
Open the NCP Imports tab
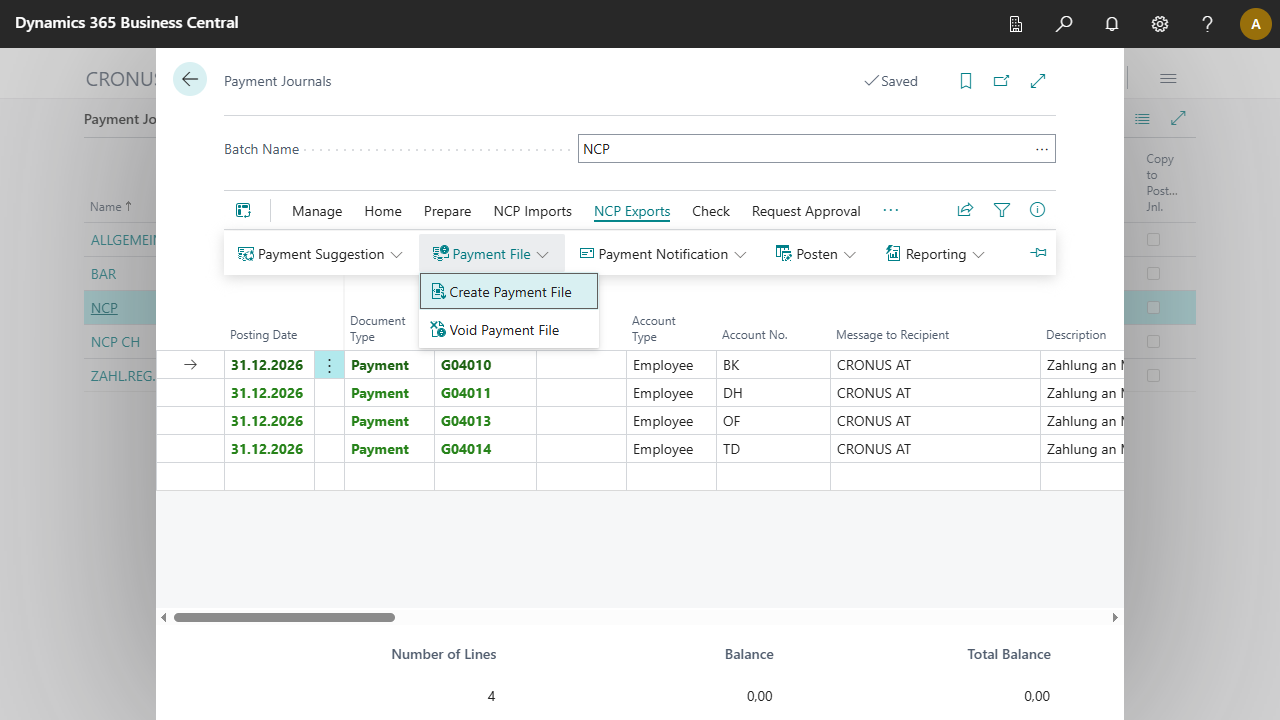pyautogui.click(x=533, y=211)
